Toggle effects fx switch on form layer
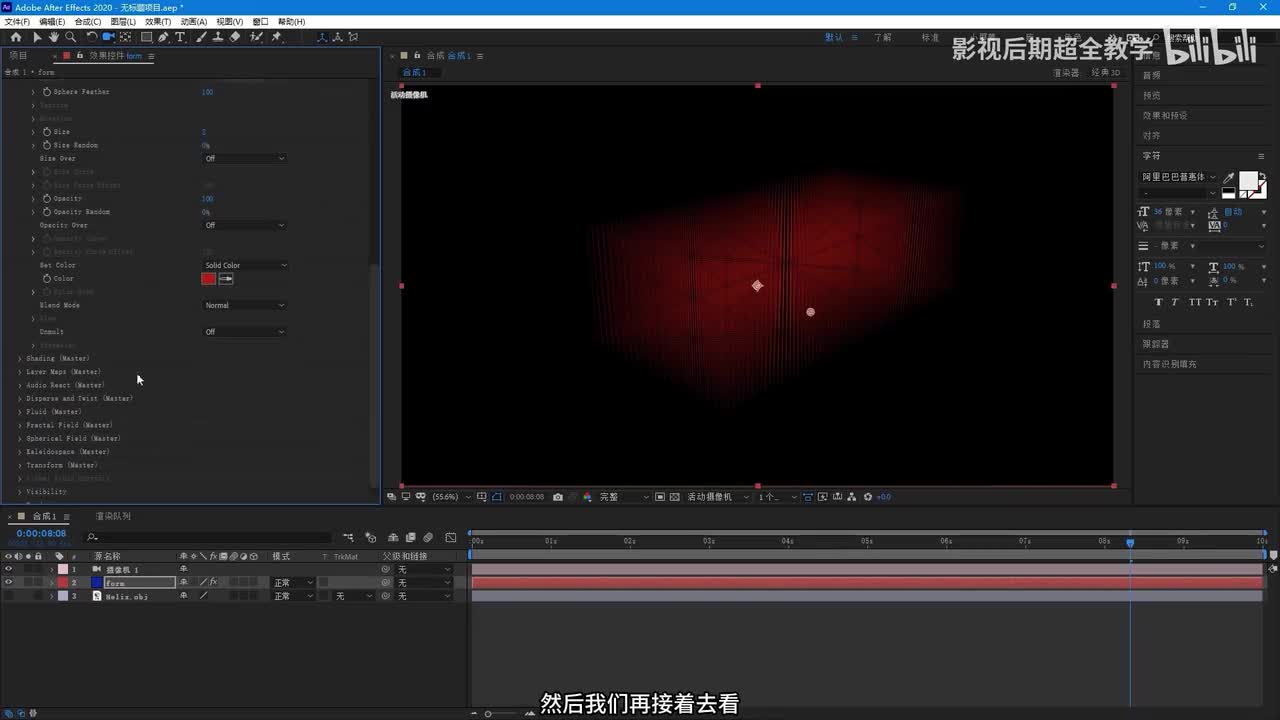The image size is (1280, 720). pos(212,582)
